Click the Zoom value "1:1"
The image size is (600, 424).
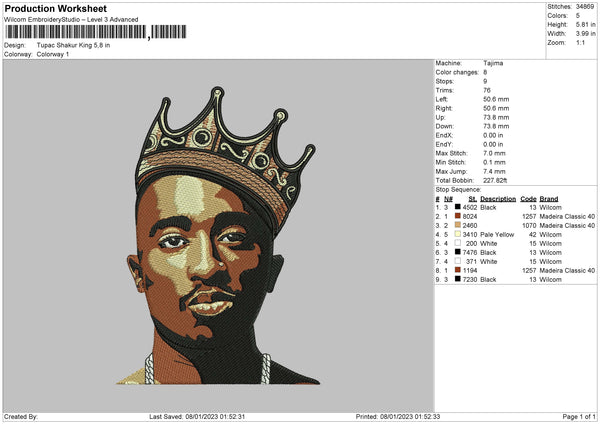tap(580, 42)
